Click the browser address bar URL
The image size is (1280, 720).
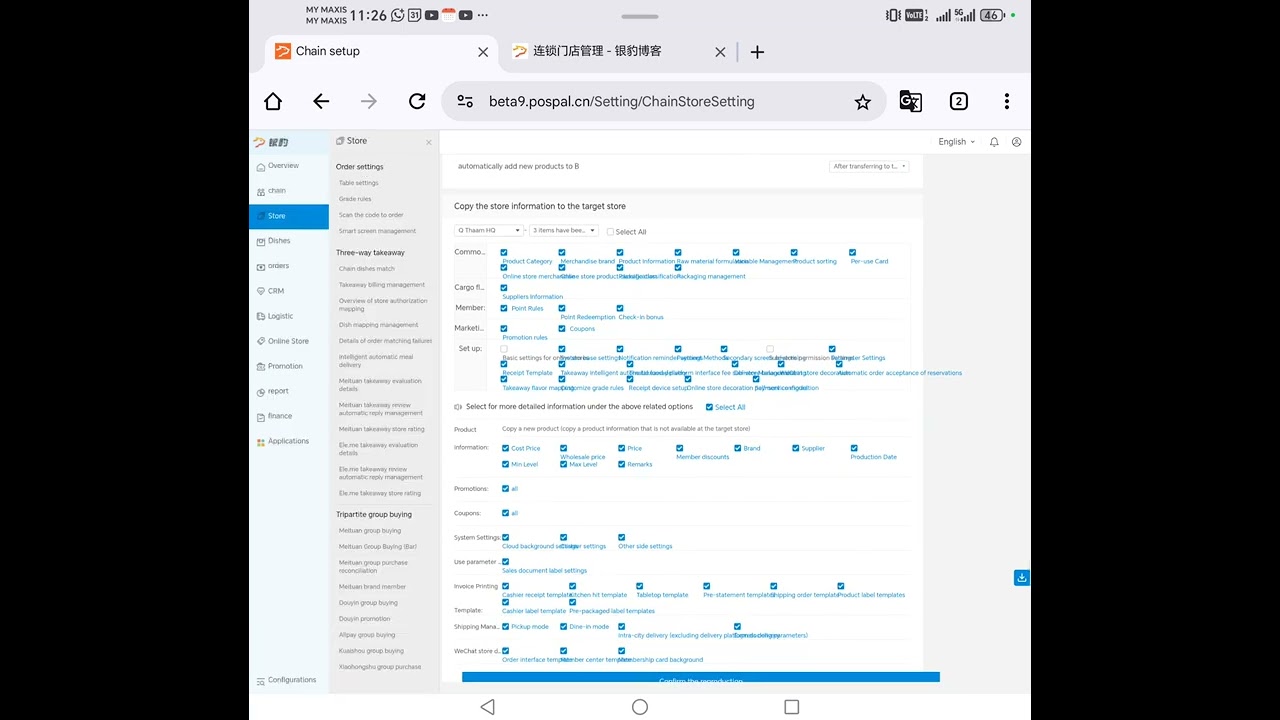coord(621,101)
